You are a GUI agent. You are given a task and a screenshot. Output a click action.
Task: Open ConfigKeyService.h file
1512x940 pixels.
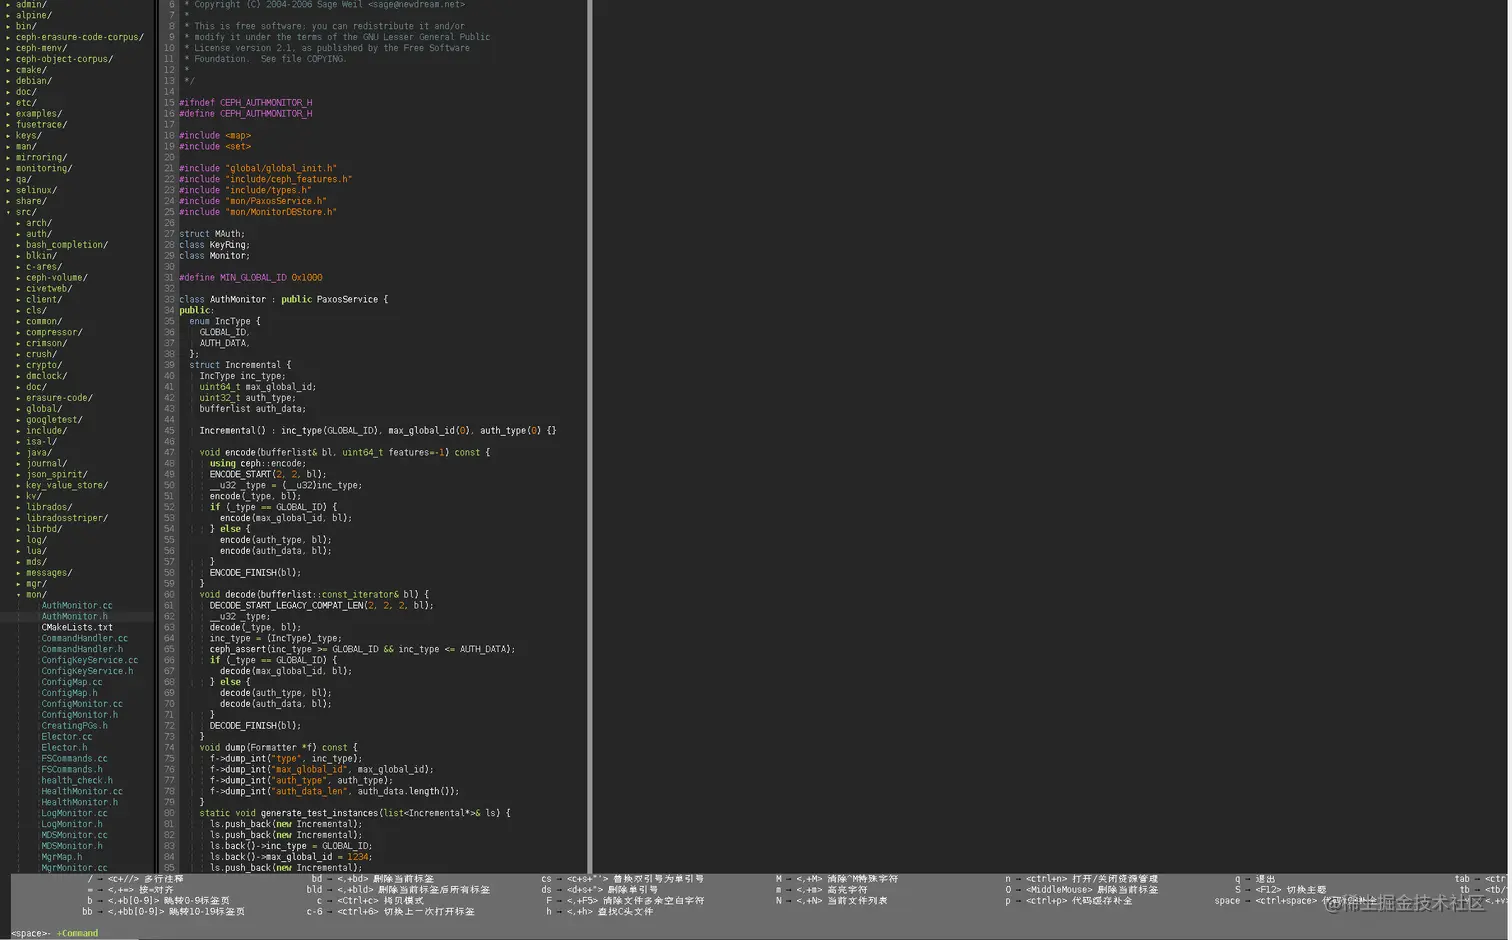[x=87, y=671]
